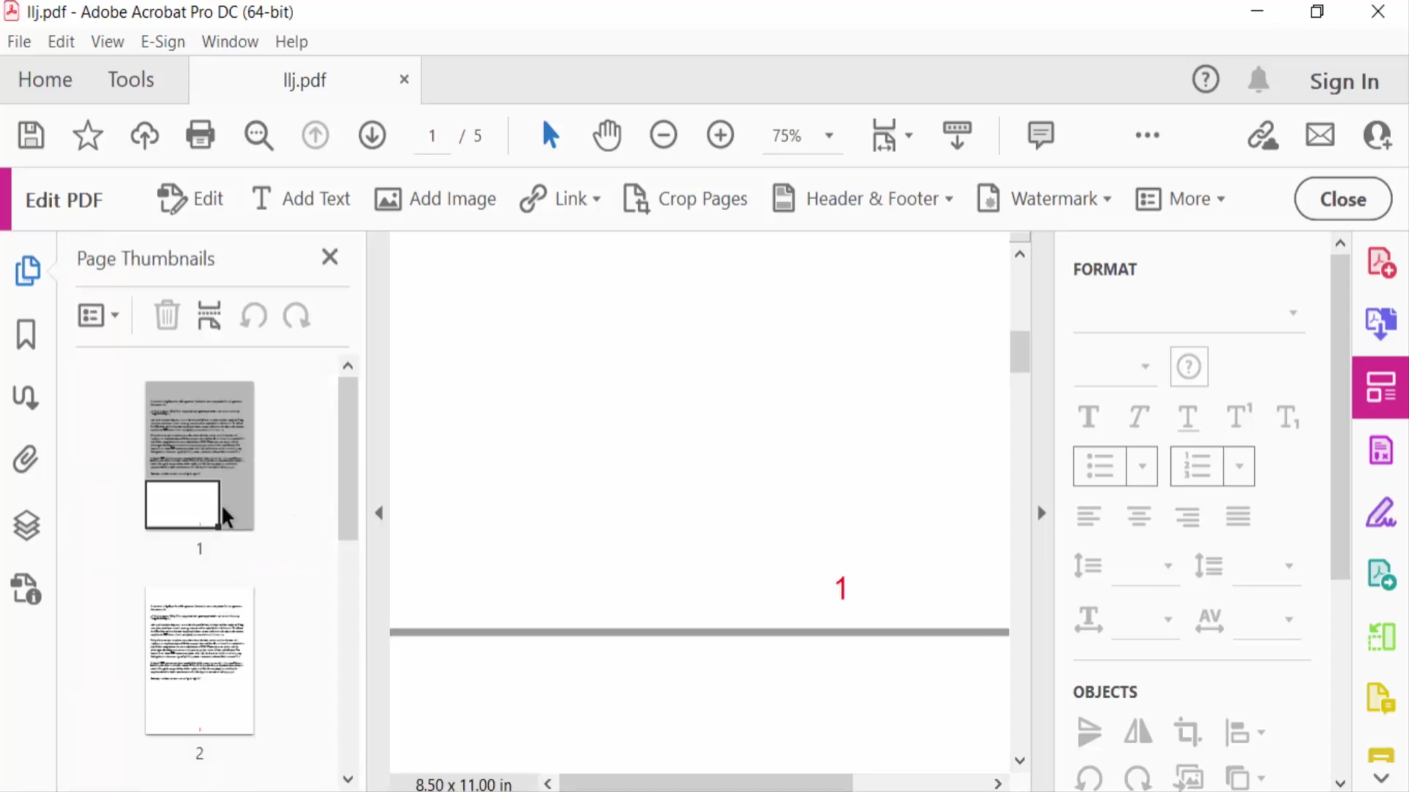
Task: Open the Bookmarks panel icon
Action: pyautogui.click(x=26, y=334)
